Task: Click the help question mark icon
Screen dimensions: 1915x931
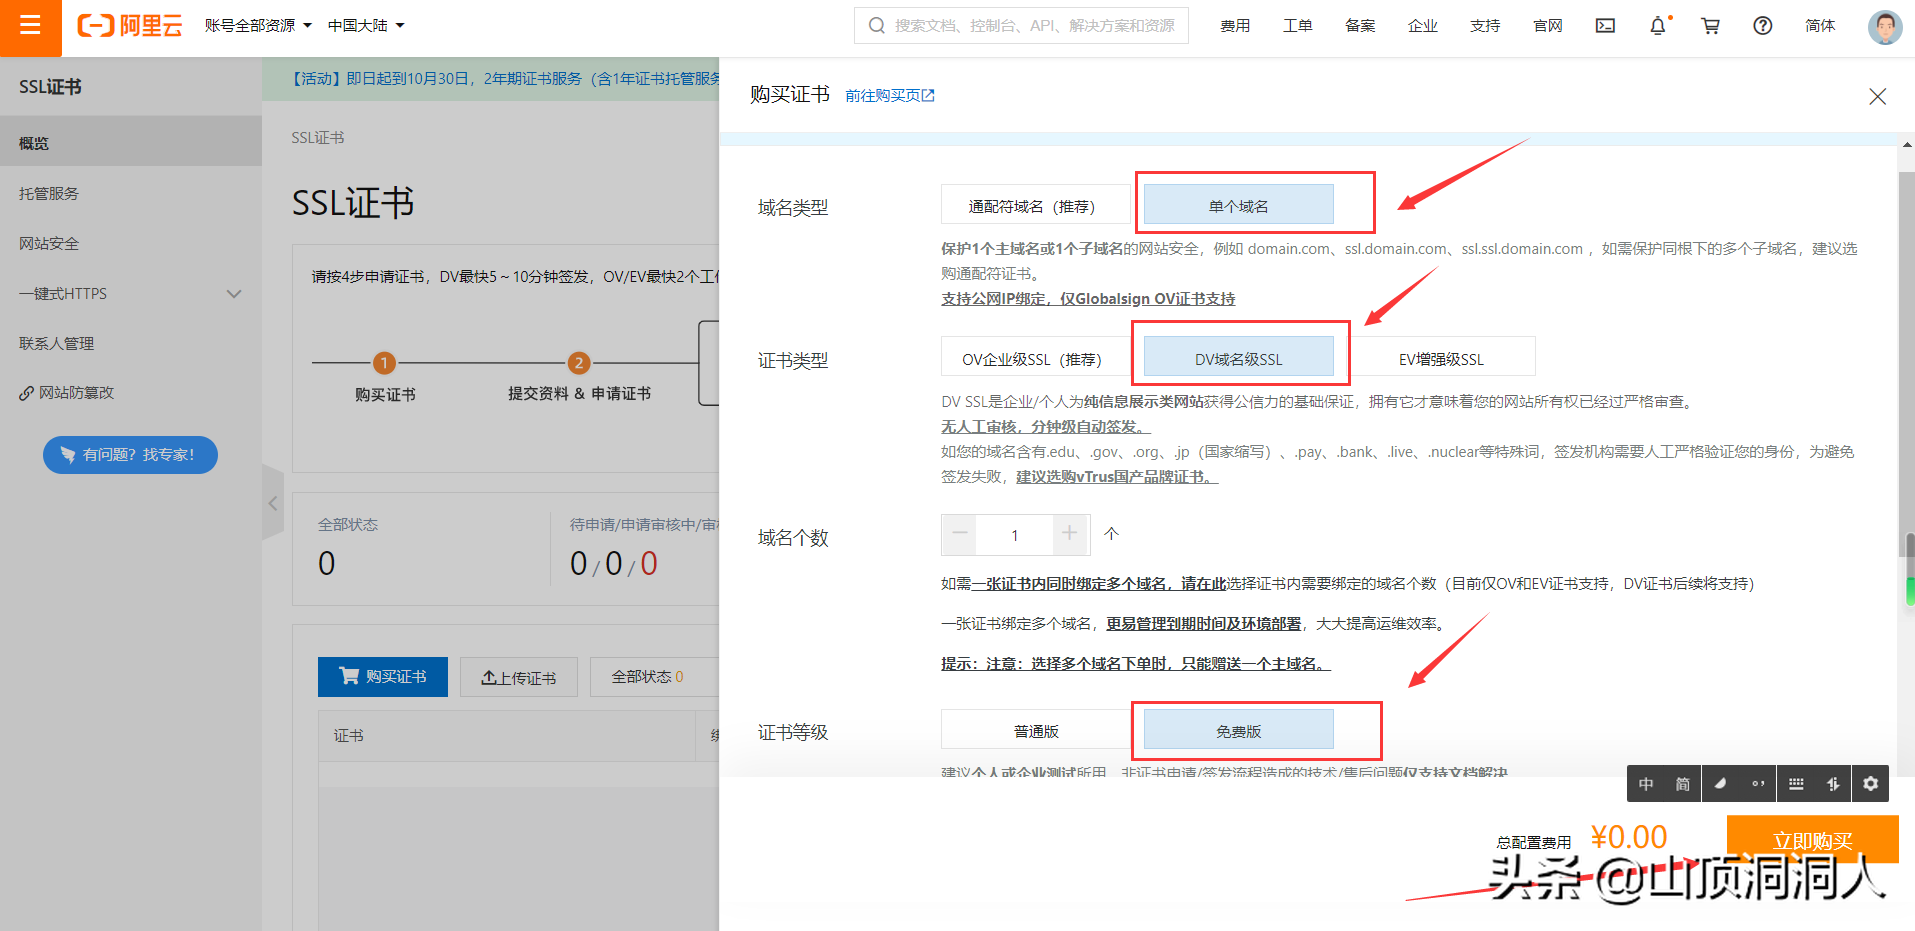Action: click(1761, 25)
